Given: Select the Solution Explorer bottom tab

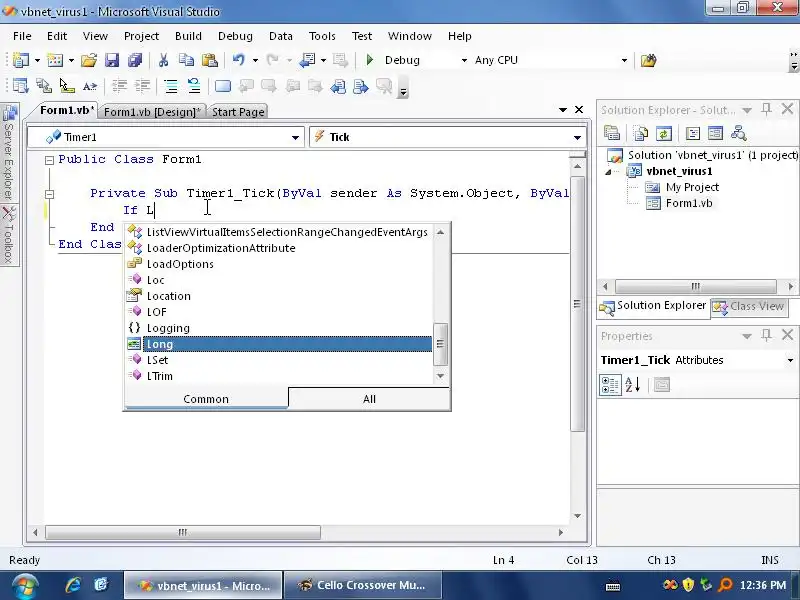Looking at the screenshot, I should point(654,306).
